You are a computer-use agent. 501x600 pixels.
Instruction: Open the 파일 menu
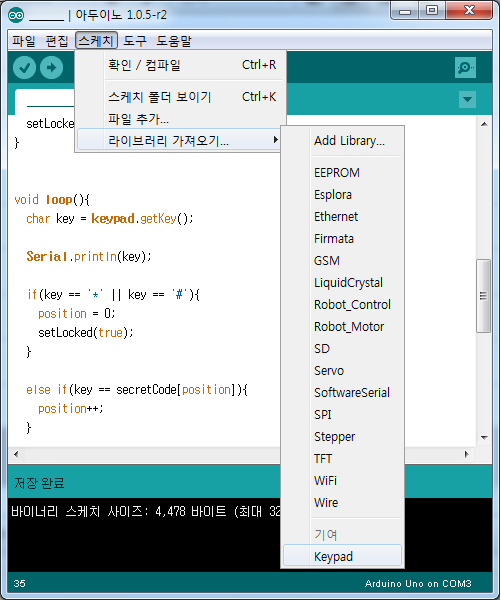[24, 41]
